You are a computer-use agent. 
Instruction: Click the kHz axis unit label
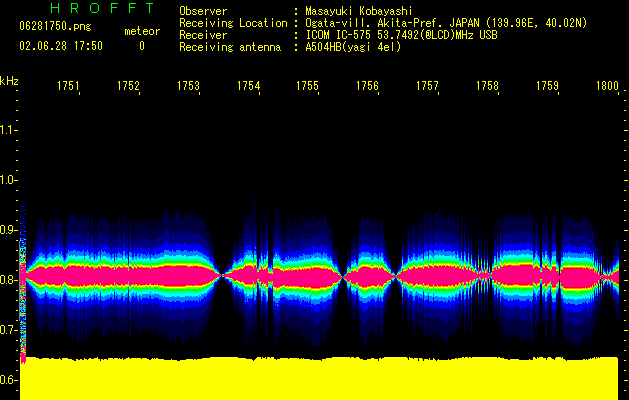(9, 81)
